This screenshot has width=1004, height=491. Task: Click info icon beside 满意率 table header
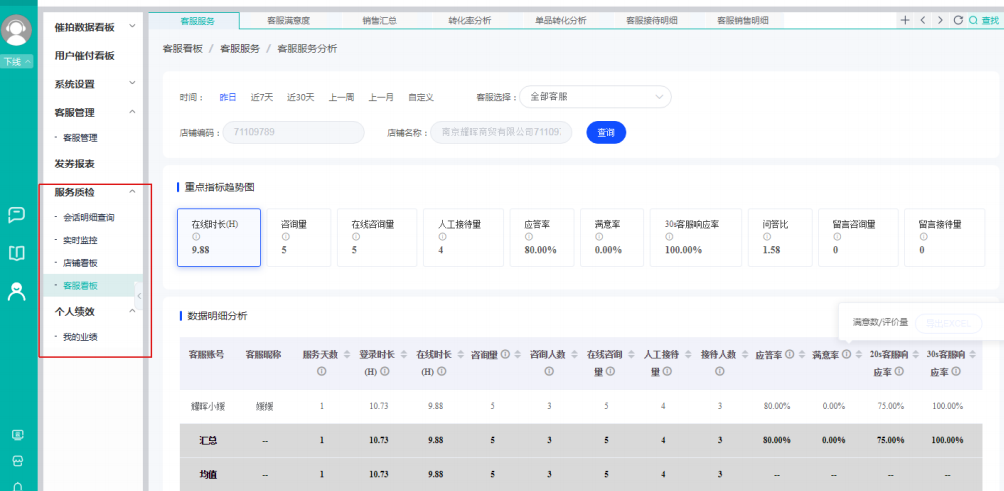pos(846,354)
